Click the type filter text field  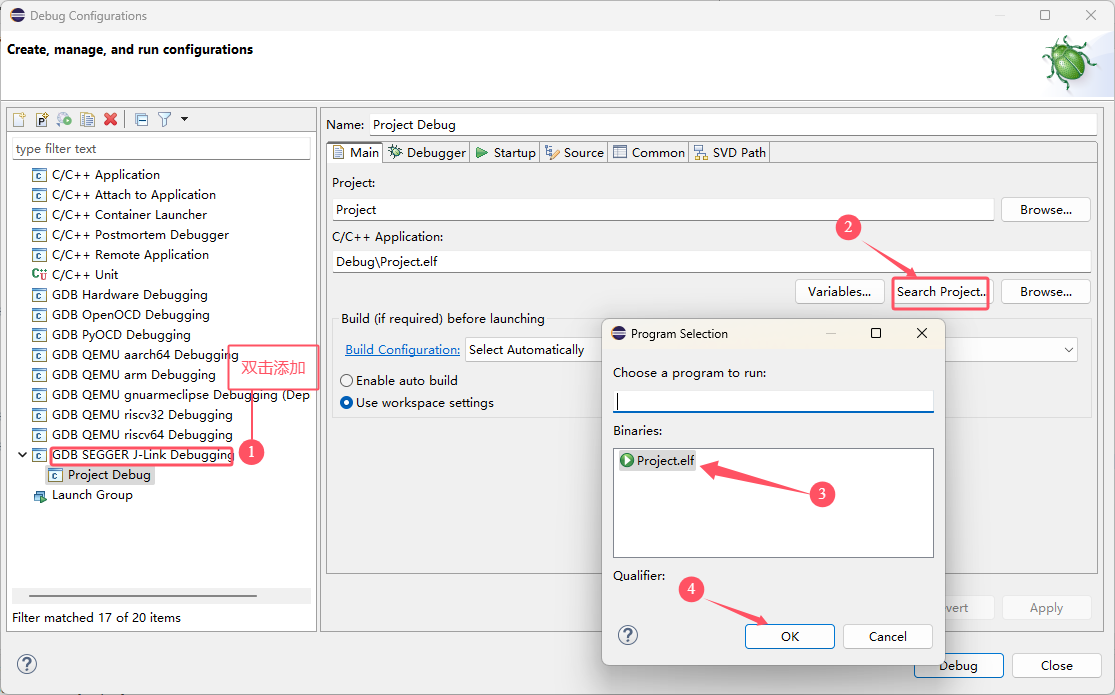point(161,149)
